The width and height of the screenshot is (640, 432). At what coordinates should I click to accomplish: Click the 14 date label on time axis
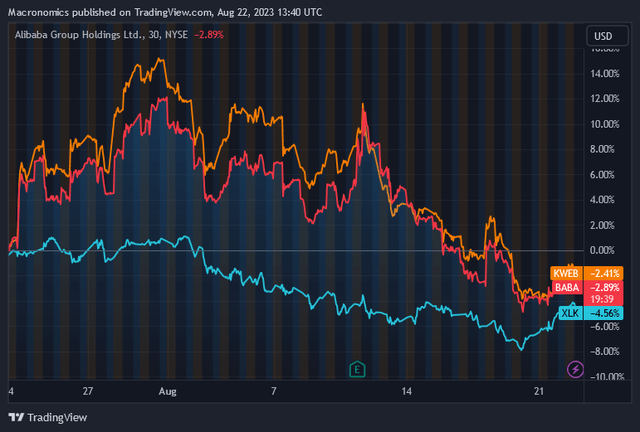point(407,391)
